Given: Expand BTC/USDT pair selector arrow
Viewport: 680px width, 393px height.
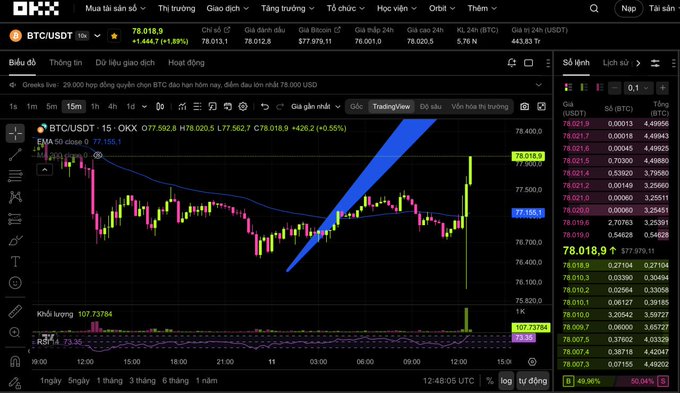Looking at the screenshot, I should pyautogui.click(x=98, y=36).
